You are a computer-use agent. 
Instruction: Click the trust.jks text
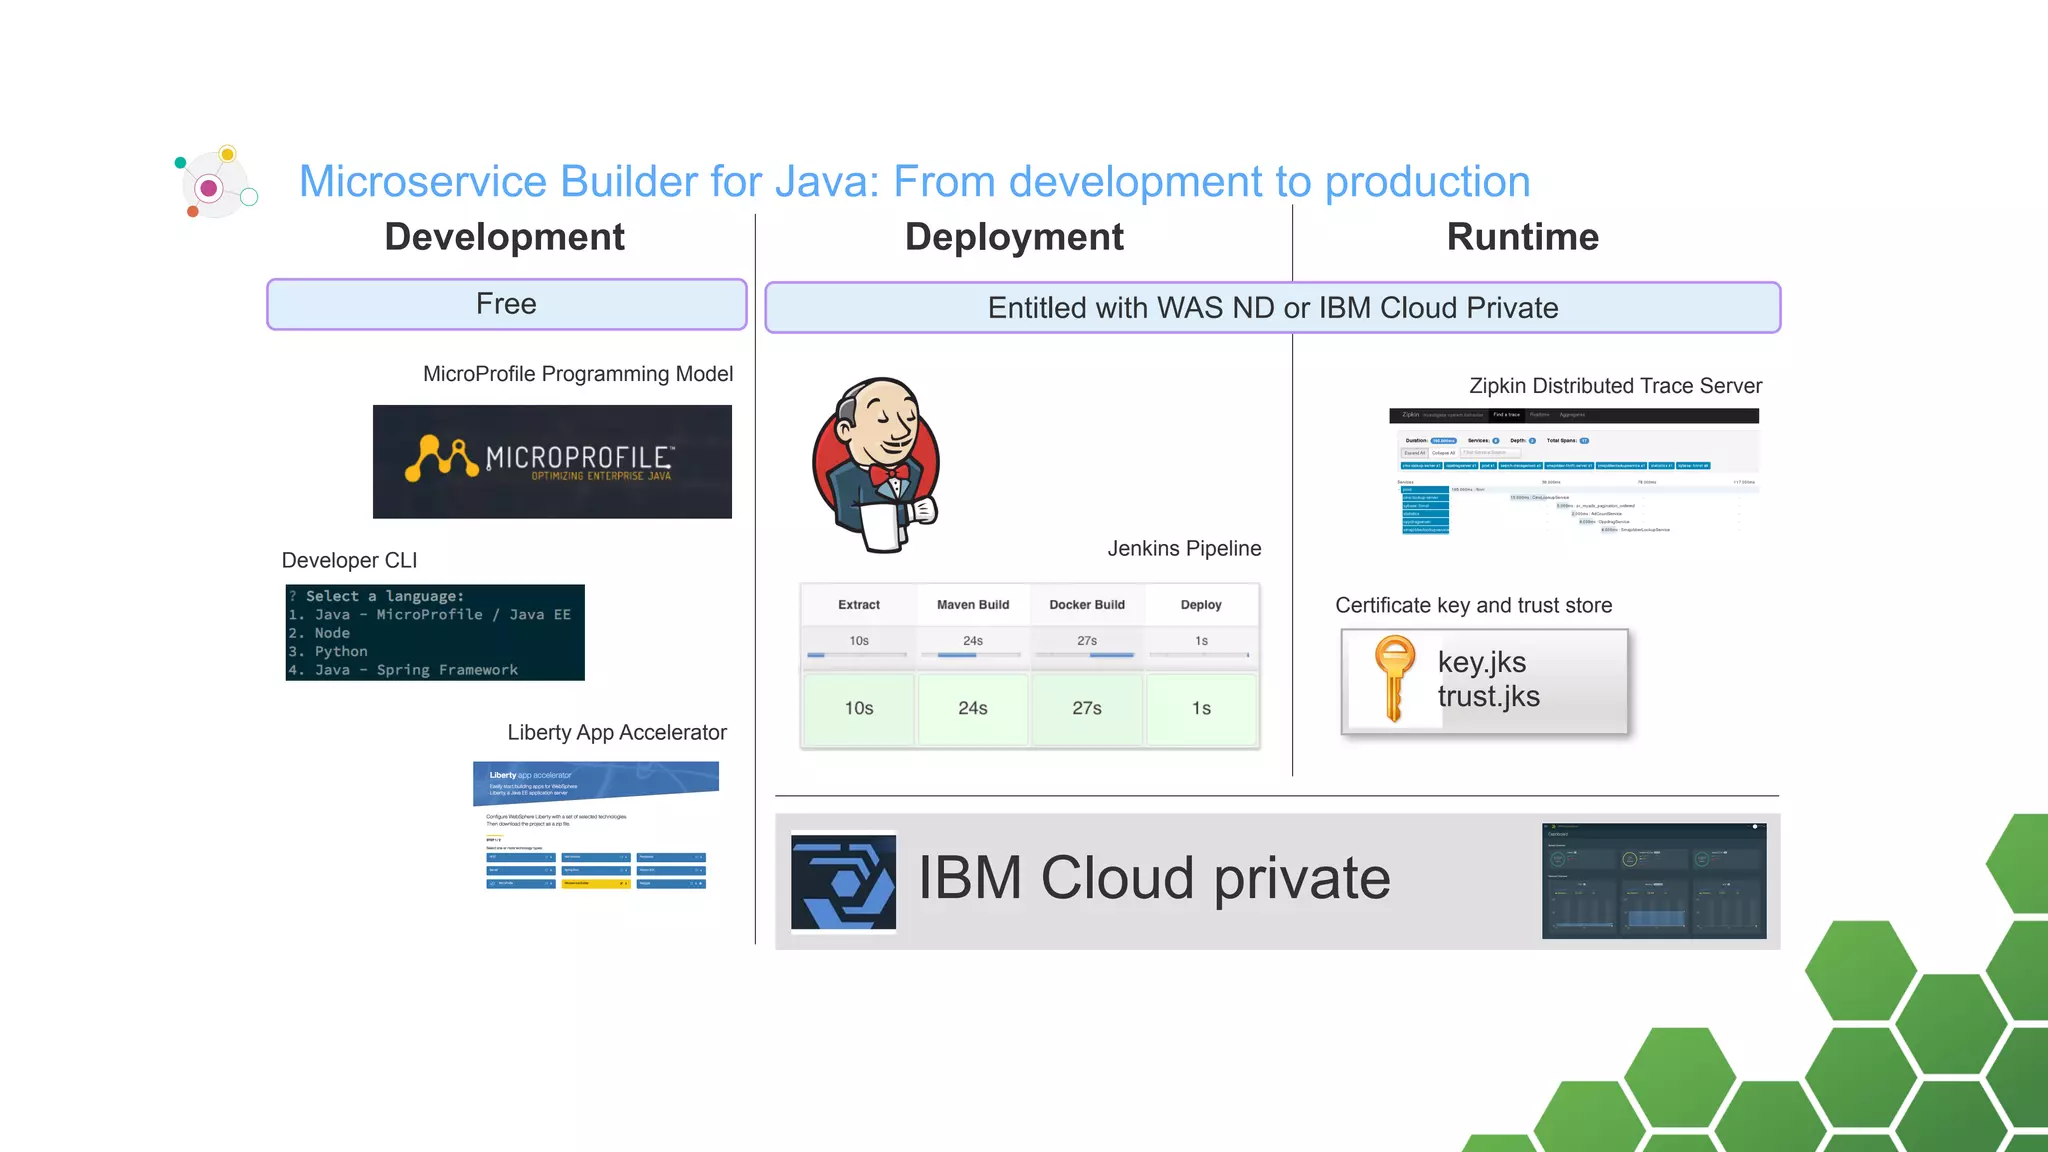click(1488, 696)
